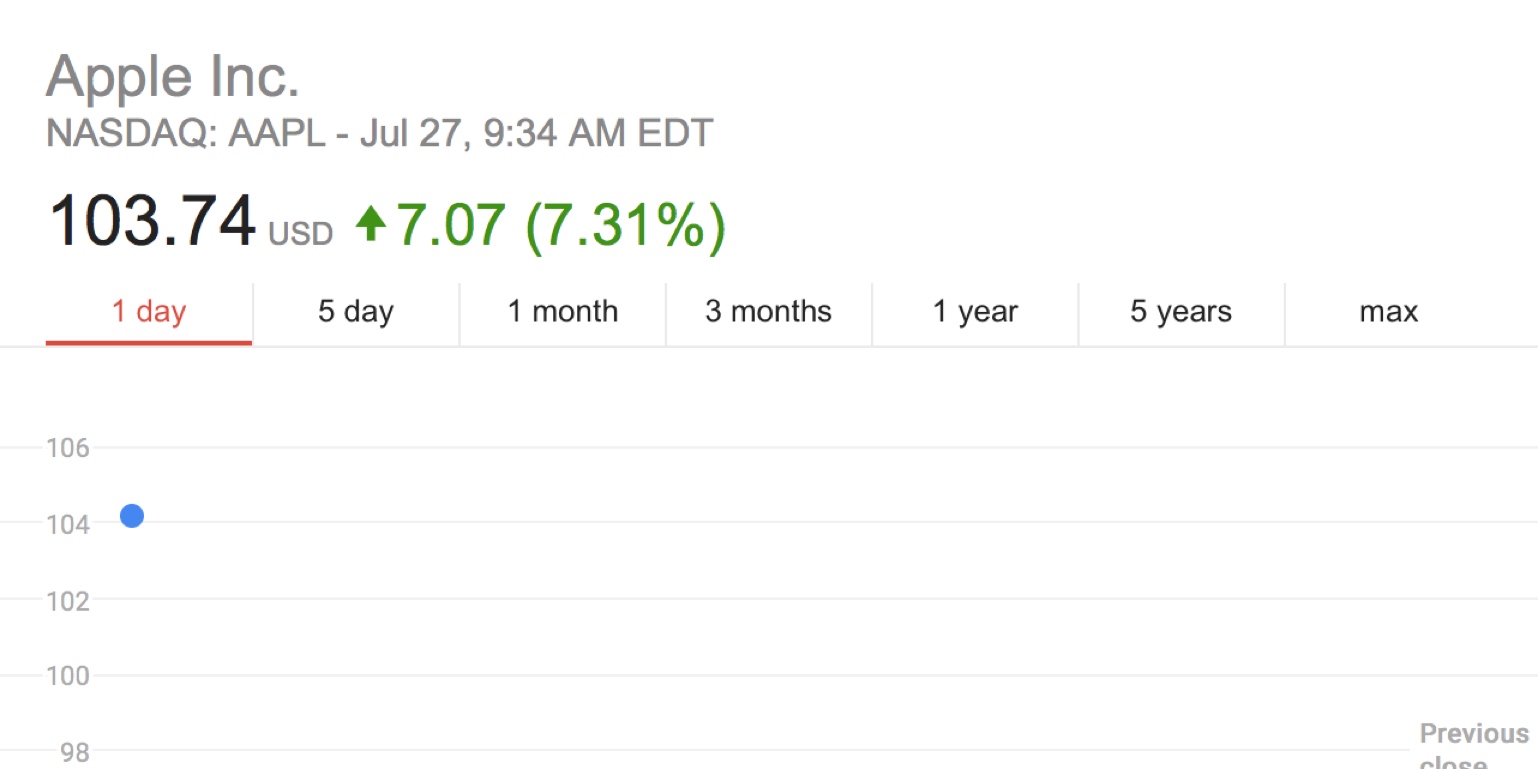Click the Apple Inc. title
The height and width of the screenshot is (769, 1538).
[173, 78]
